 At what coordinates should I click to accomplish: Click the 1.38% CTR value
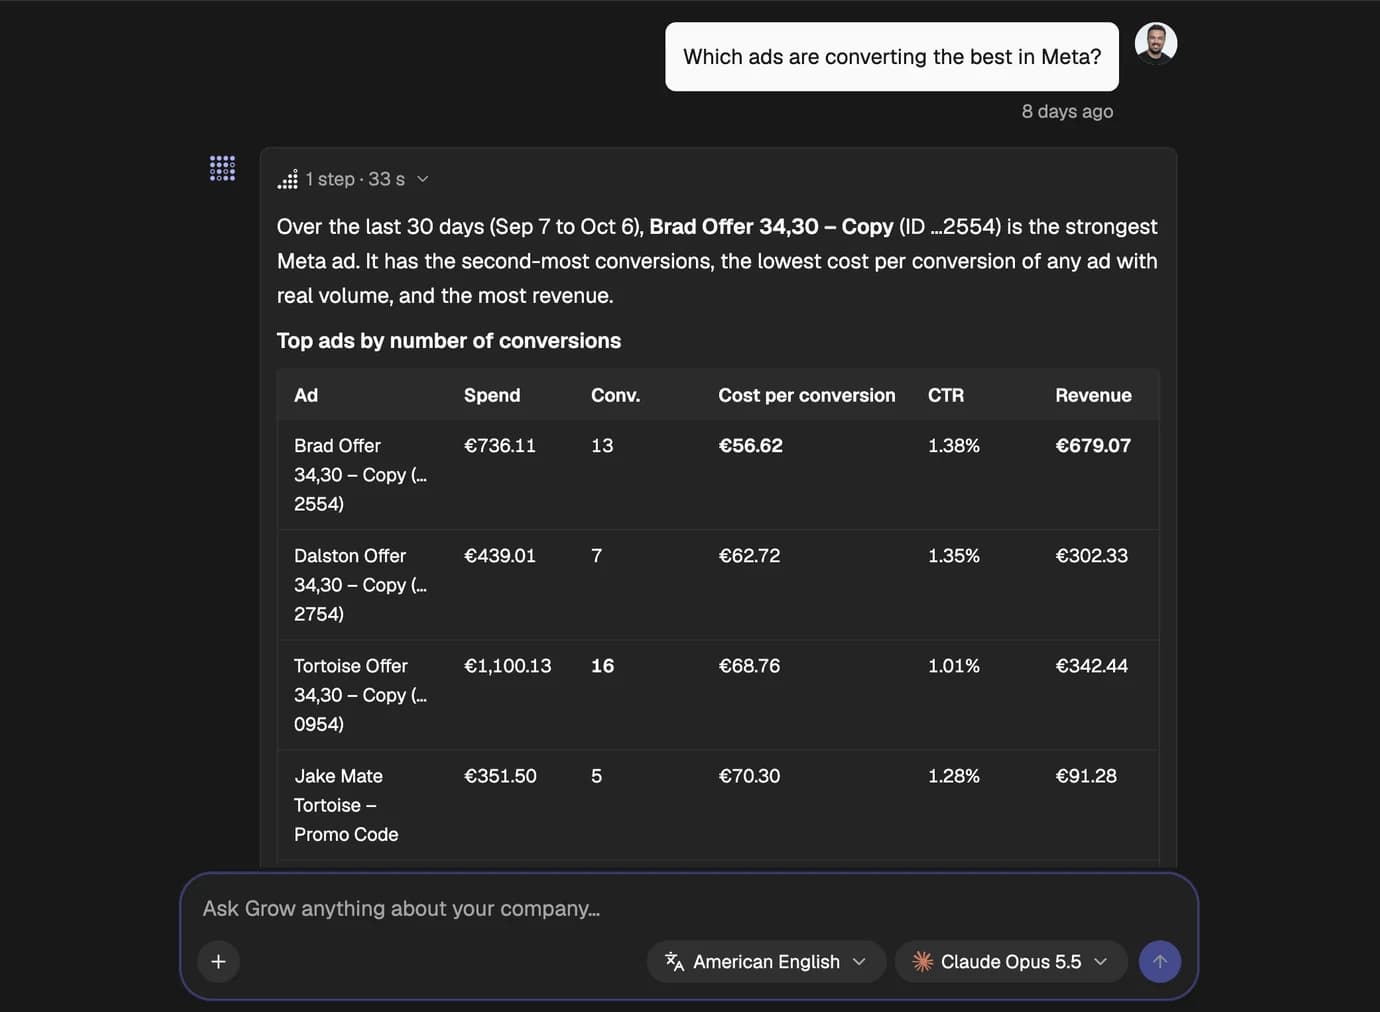point(954,445)
